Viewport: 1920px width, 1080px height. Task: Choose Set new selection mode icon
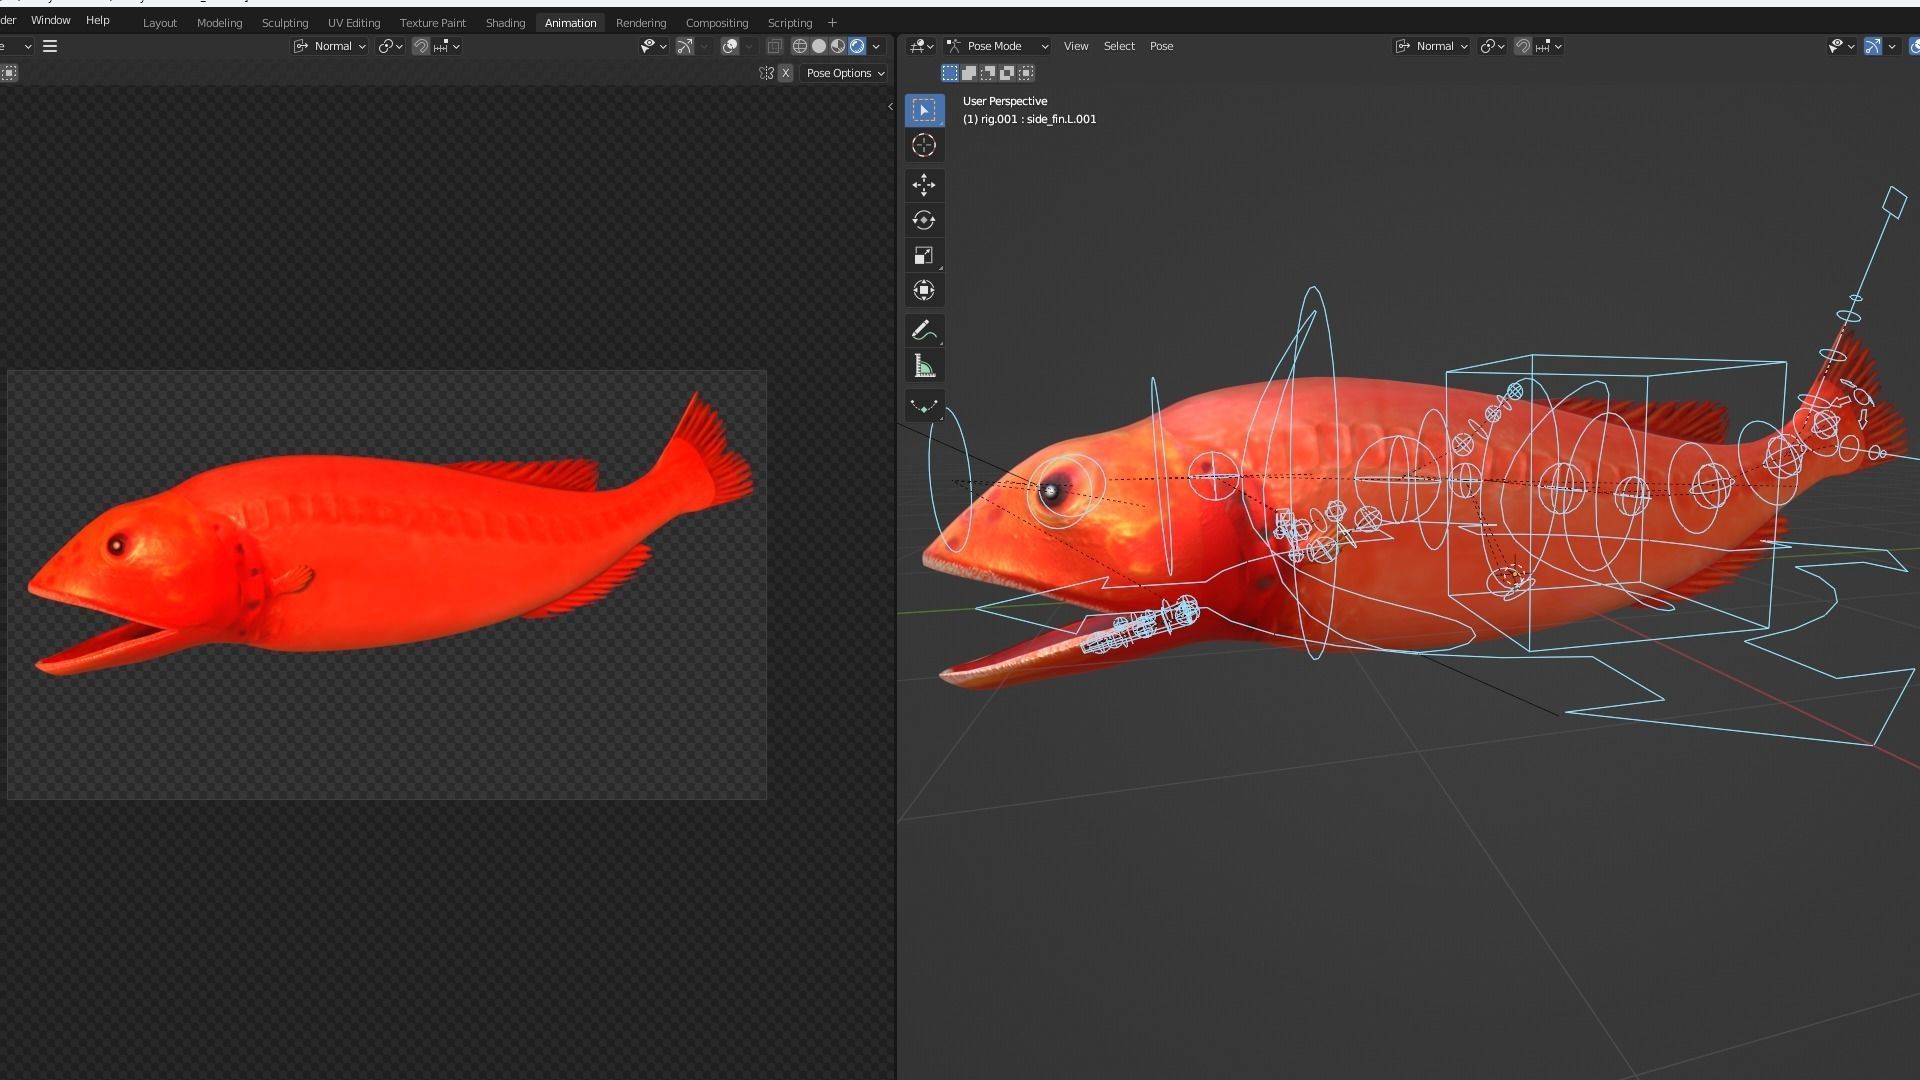pyautogui.click(x=950, y=73)
